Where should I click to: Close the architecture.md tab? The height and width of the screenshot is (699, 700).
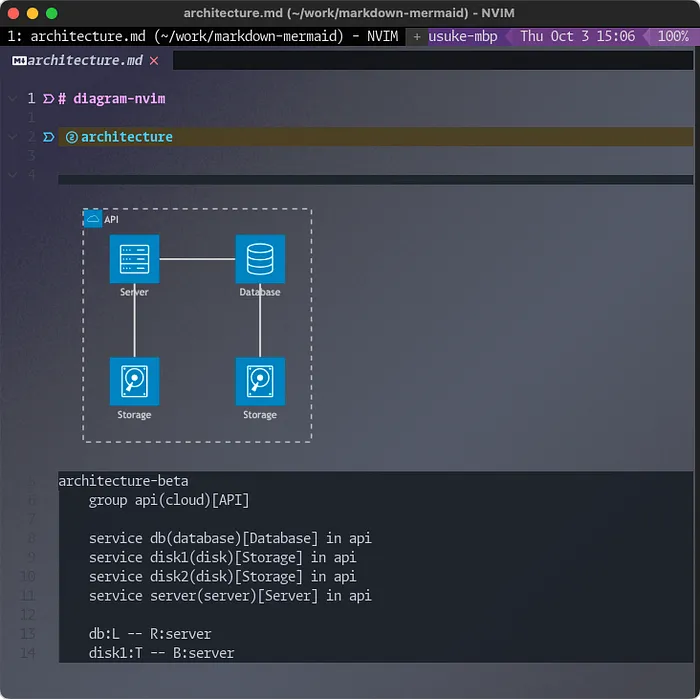click(154, 60)
